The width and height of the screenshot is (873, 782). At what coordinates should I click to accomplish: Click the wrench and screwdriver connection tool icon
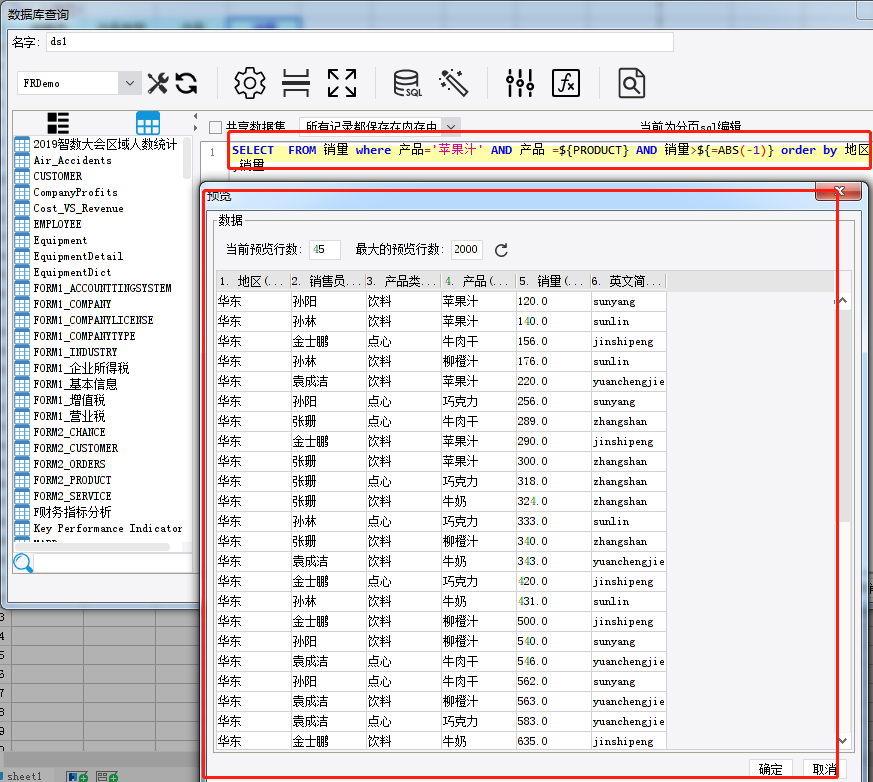pyautogui.click(x=158, y=83)
